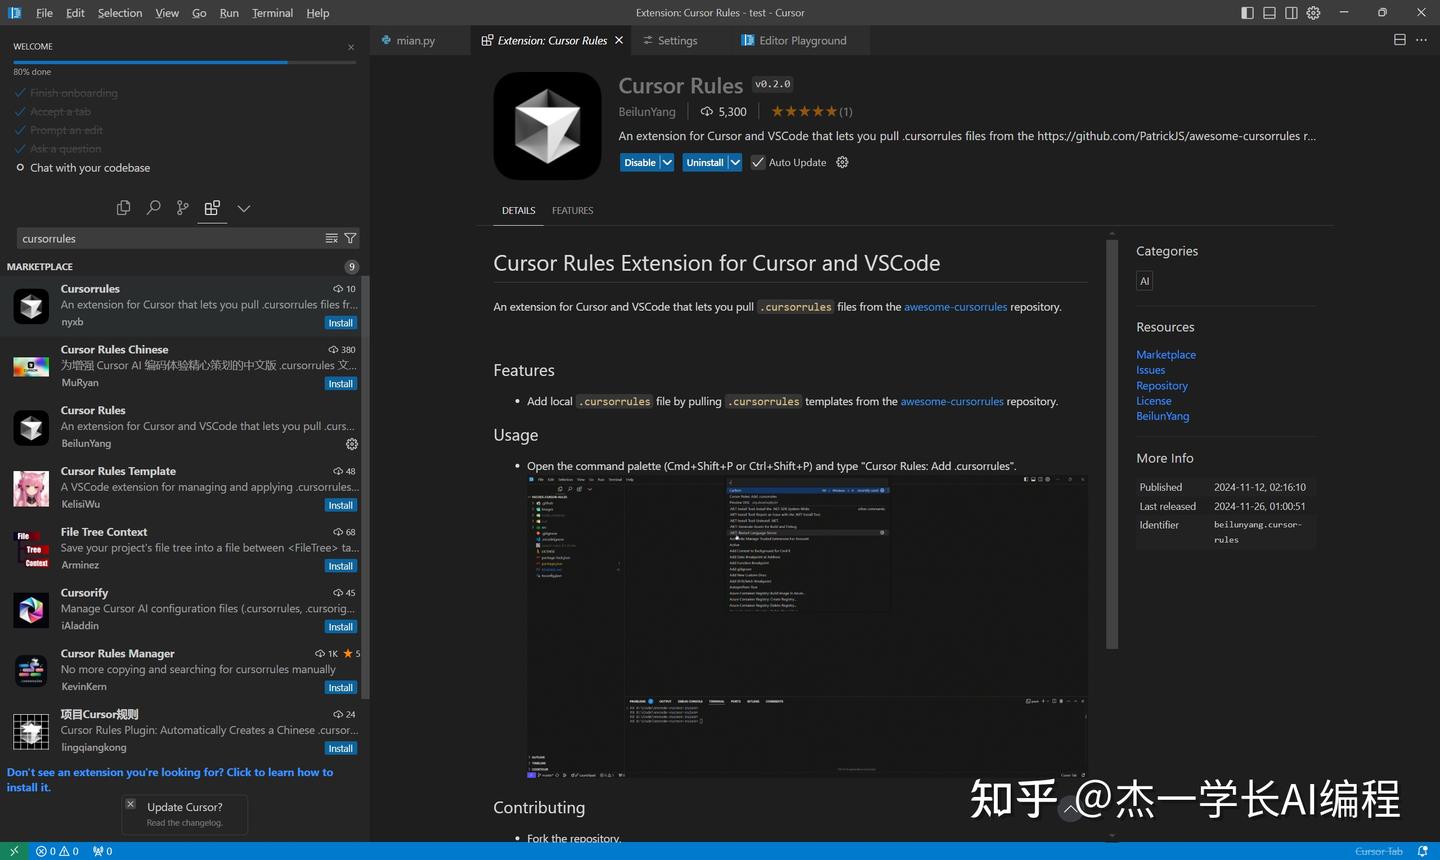Image resolution: width=1440 pixels, height=860 pixels.
Task: Open the Run menu
Action: [x=229, y=13]
